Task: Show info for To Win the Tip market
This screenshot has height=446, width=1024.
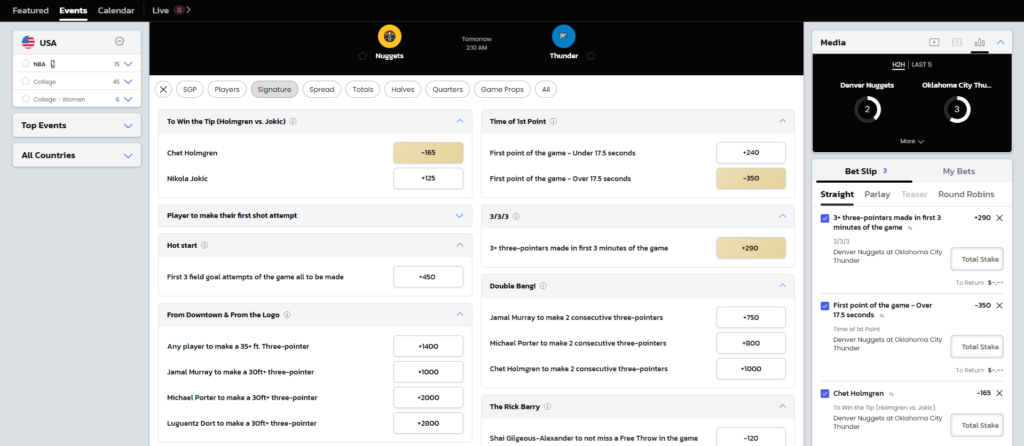Action: point(293,121)
